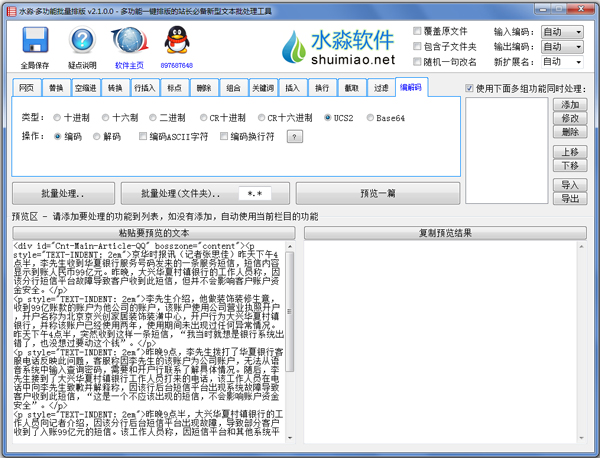Select the UCS2 type radio button
This screenshot has height=458, width=600.
(328, 118)
